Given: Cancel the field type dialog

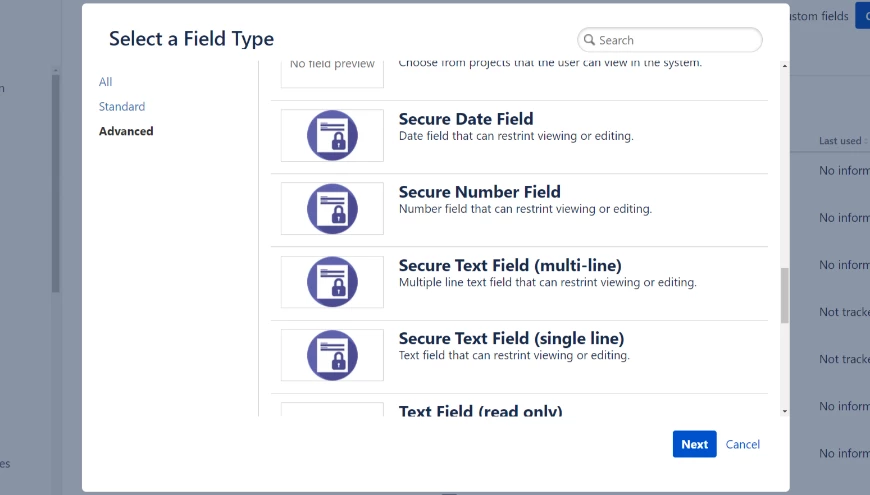Looking at the screenshot, I should click(x=742, y=445).
